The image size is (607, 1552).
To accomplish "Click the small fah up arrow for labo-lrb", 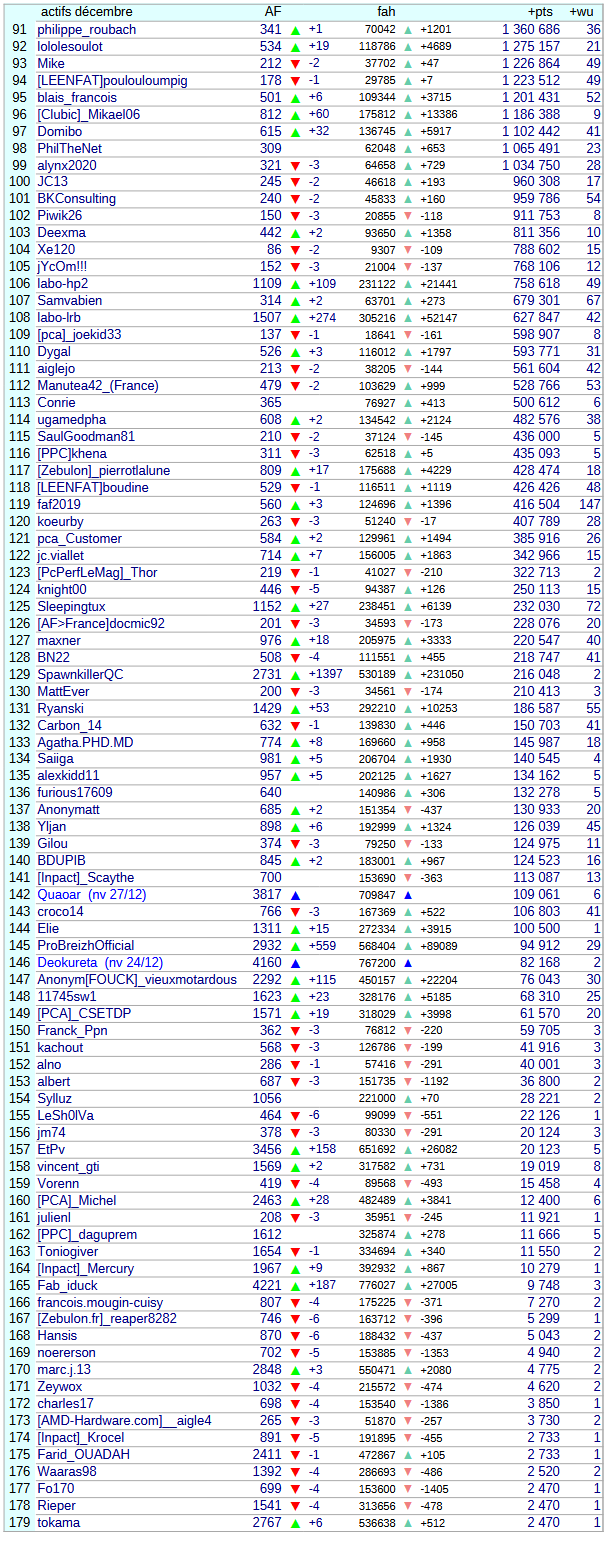I will point(407,318).
